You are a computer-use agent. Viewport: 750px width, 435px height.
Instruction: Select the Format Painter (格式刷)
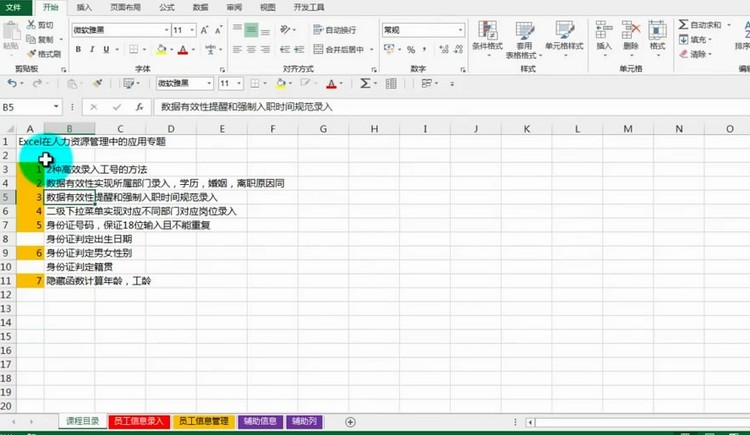tap(44, 54)
